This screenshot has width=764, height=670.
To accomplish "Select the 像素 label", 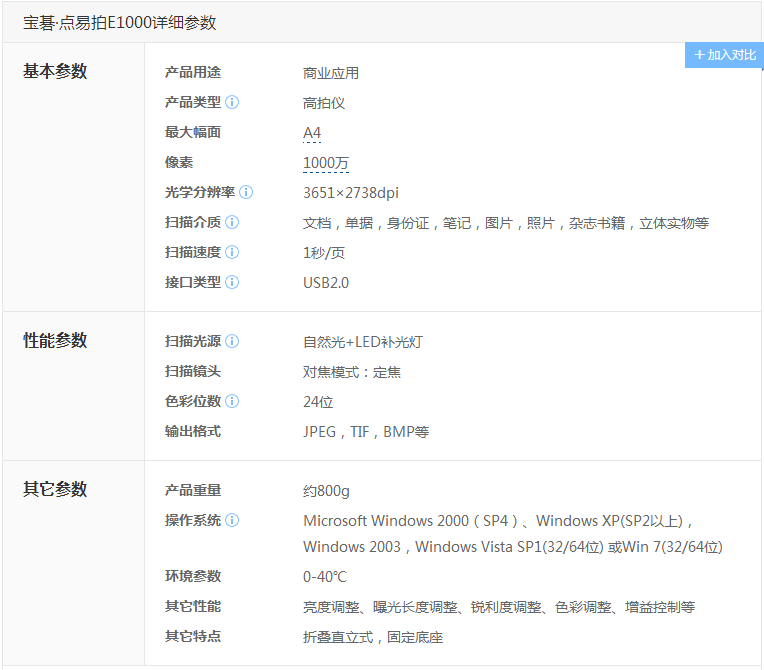I will point(179,162).
